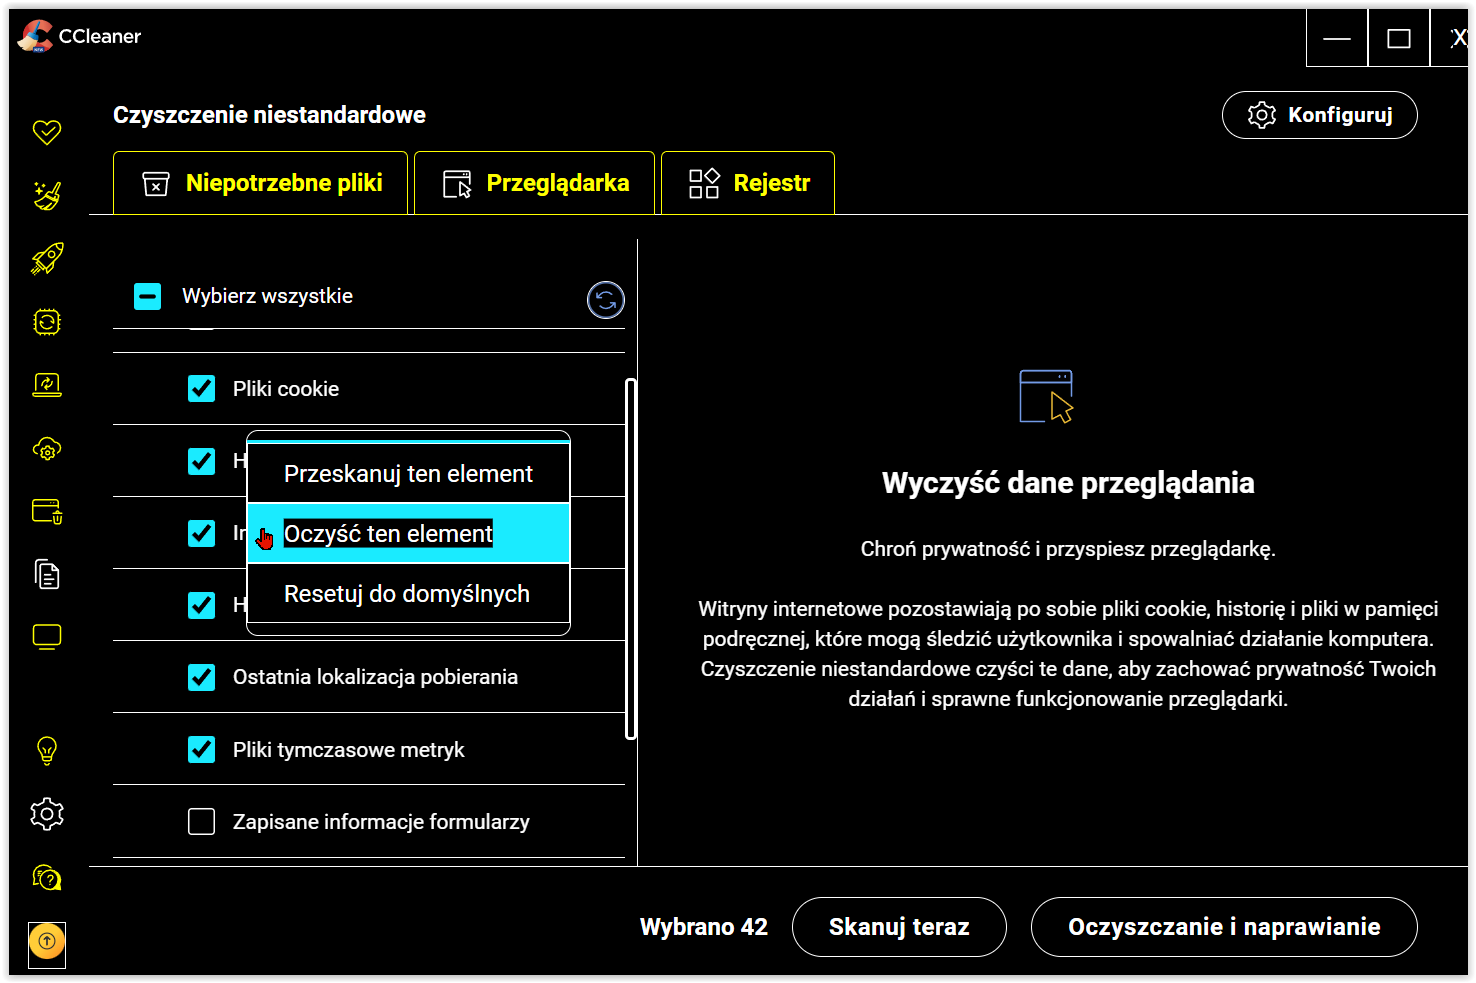This screenshot has height=983, width=1476.
Task: Click the Czyszczenie niestandardowe heading
Action: (269, 115)
